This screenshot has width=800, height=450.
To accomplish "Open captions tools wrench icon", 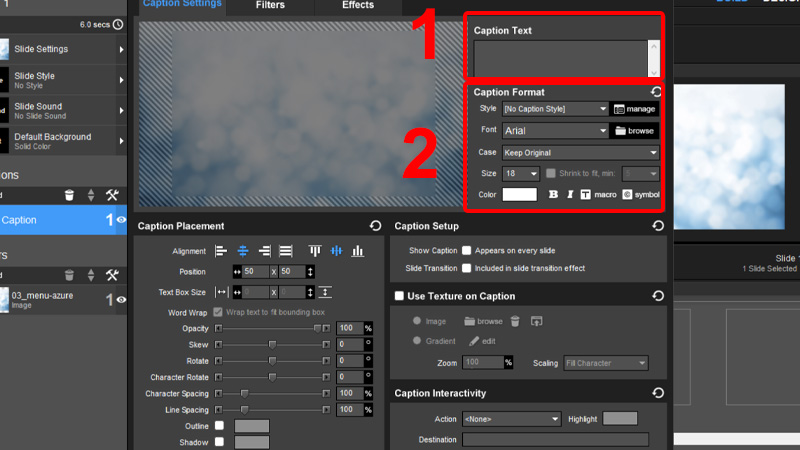I will pyautogui.click(x=112, y=195).
